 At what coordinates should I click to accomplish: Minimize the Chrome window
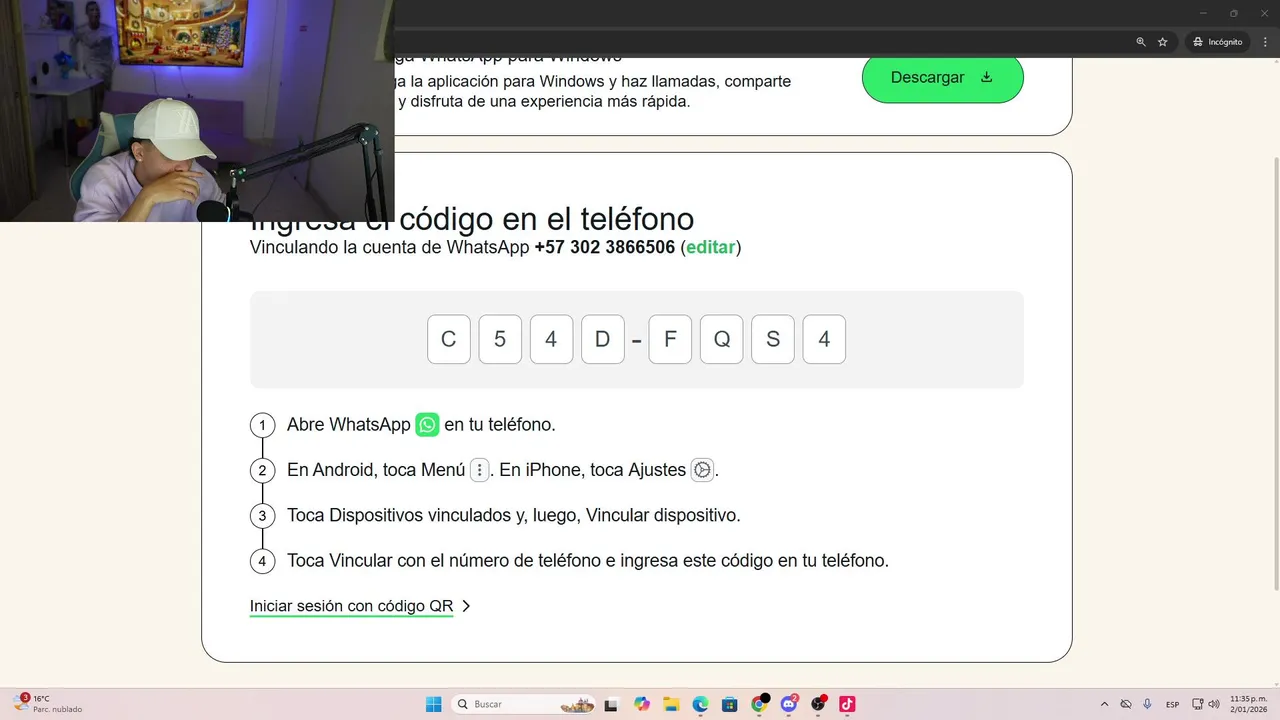click(1205, 13)
